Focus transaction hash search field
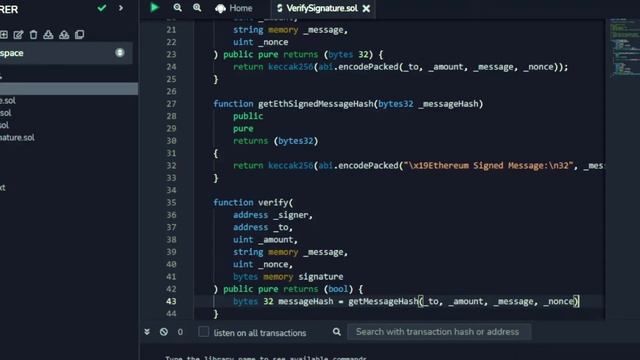 click(x=439, y=332)
